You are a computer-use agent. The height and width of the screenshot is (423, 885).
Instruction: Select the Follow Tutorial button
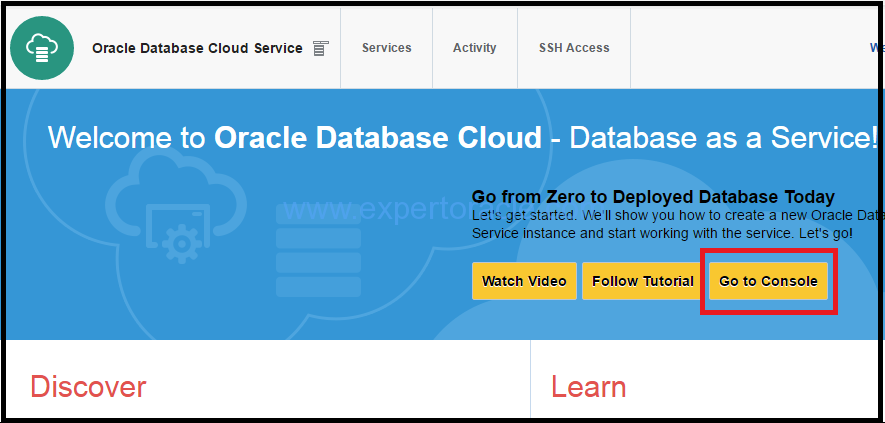[x=643, y=281]
